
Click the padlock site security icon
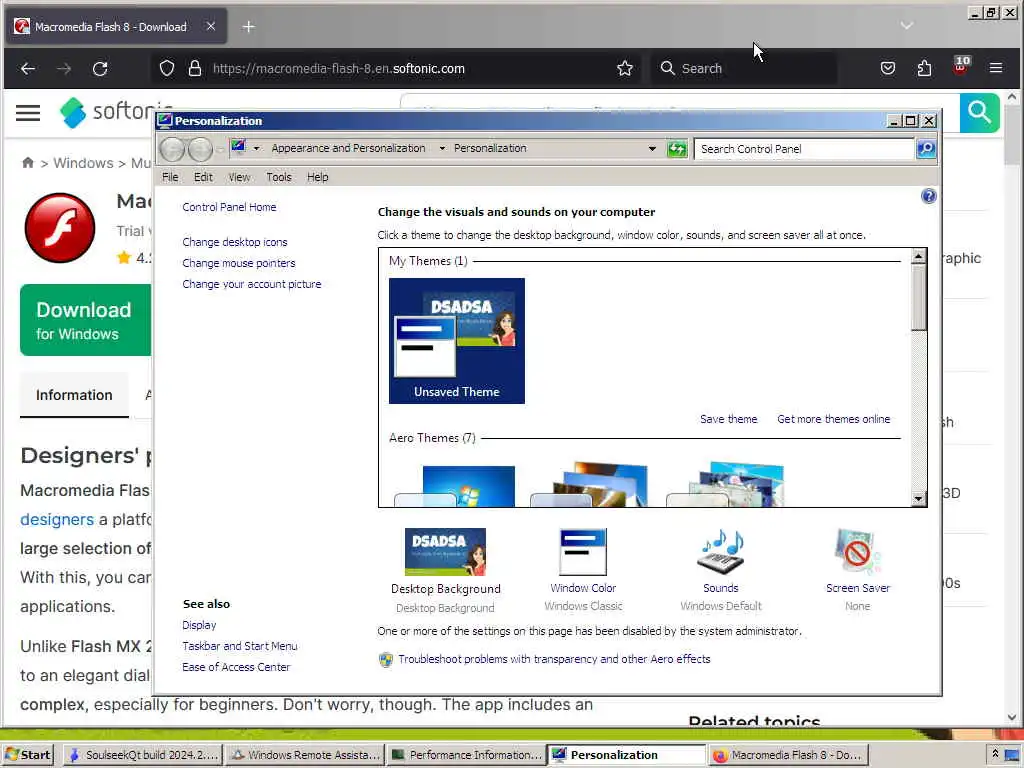(x=195, y=69)
